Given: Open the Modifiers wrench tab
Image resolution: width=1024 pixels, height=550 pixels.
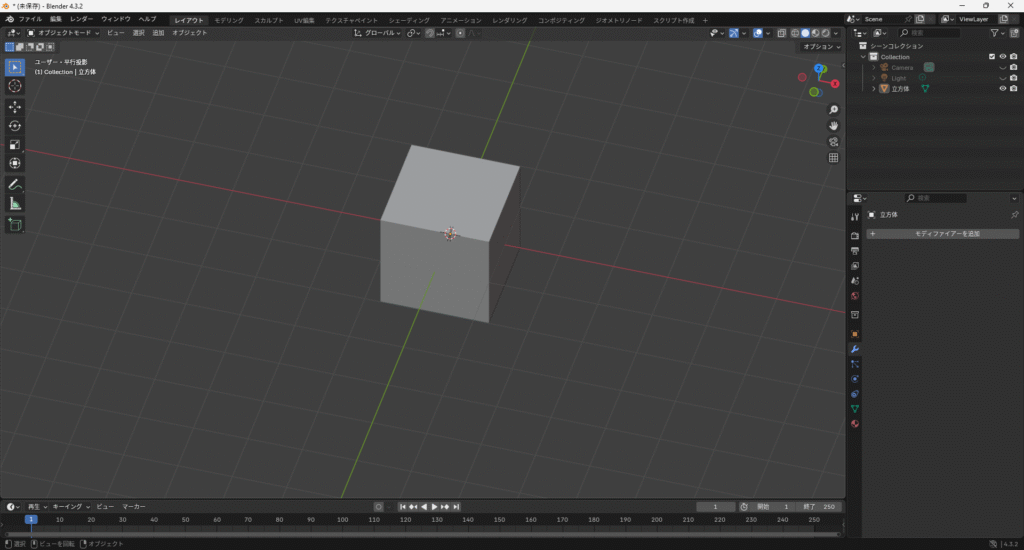Looking at the screenshot, I should (854, 349).
